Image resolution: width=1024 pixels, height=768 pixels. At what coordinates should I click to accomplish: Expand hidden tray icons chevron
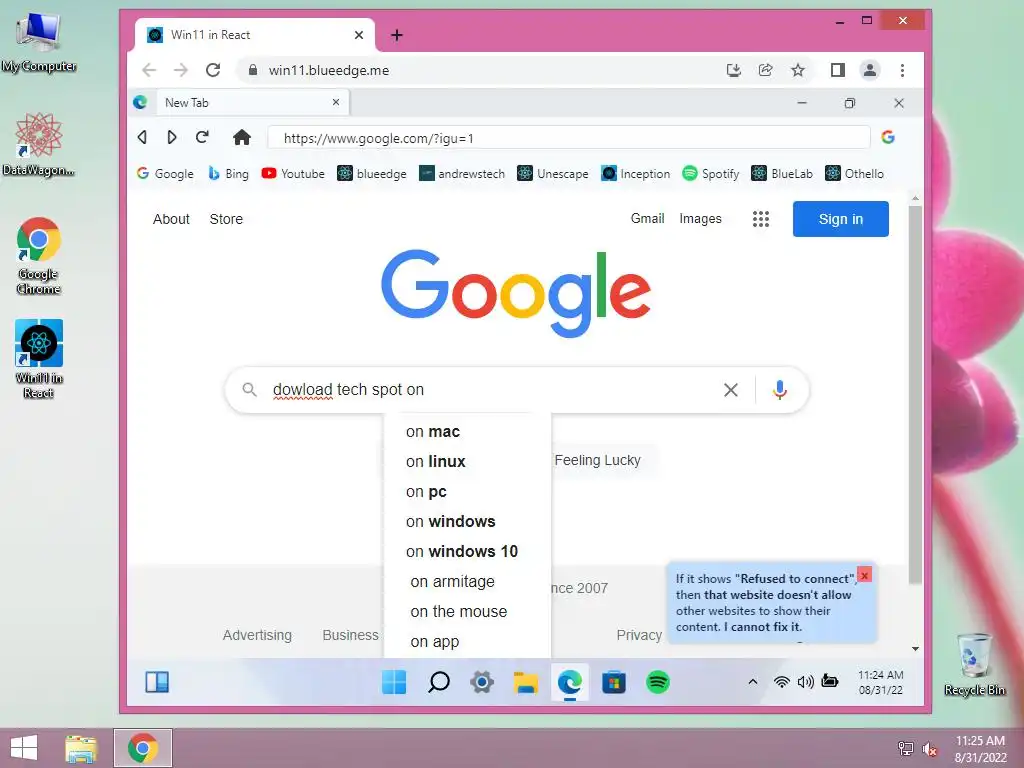752,682
